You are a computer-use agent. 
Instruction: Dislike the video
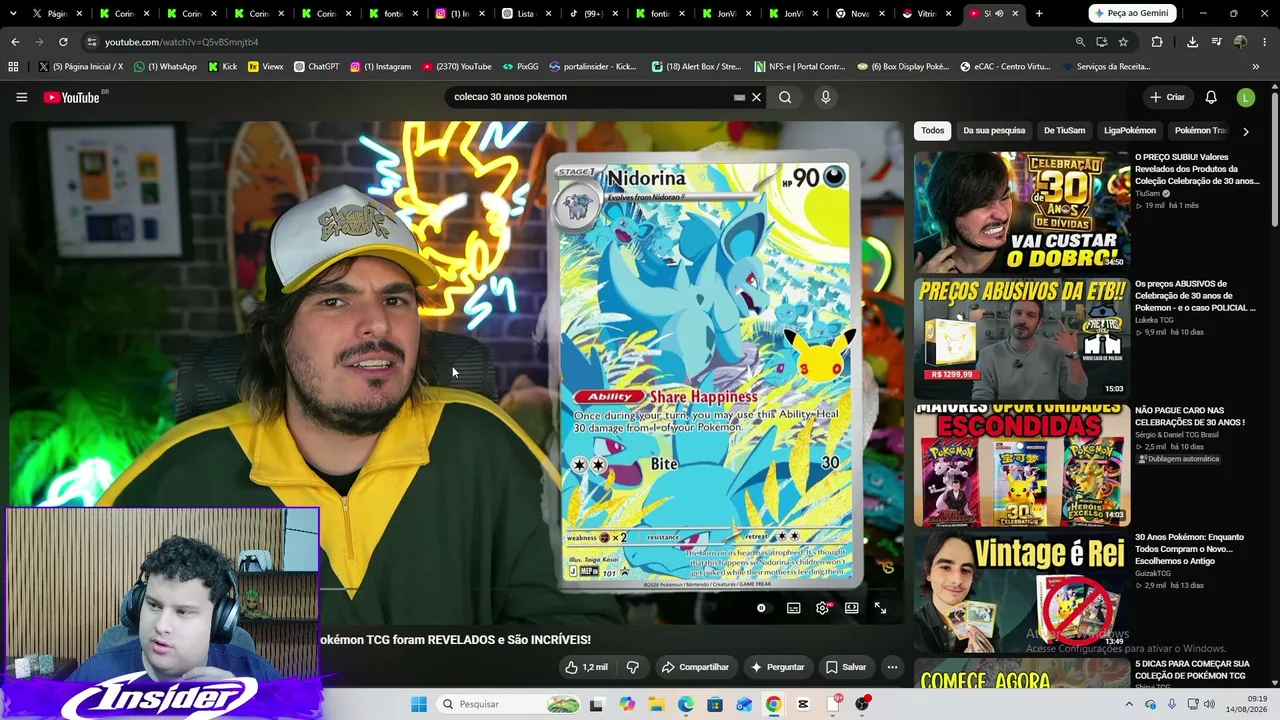tap(632, 667)
